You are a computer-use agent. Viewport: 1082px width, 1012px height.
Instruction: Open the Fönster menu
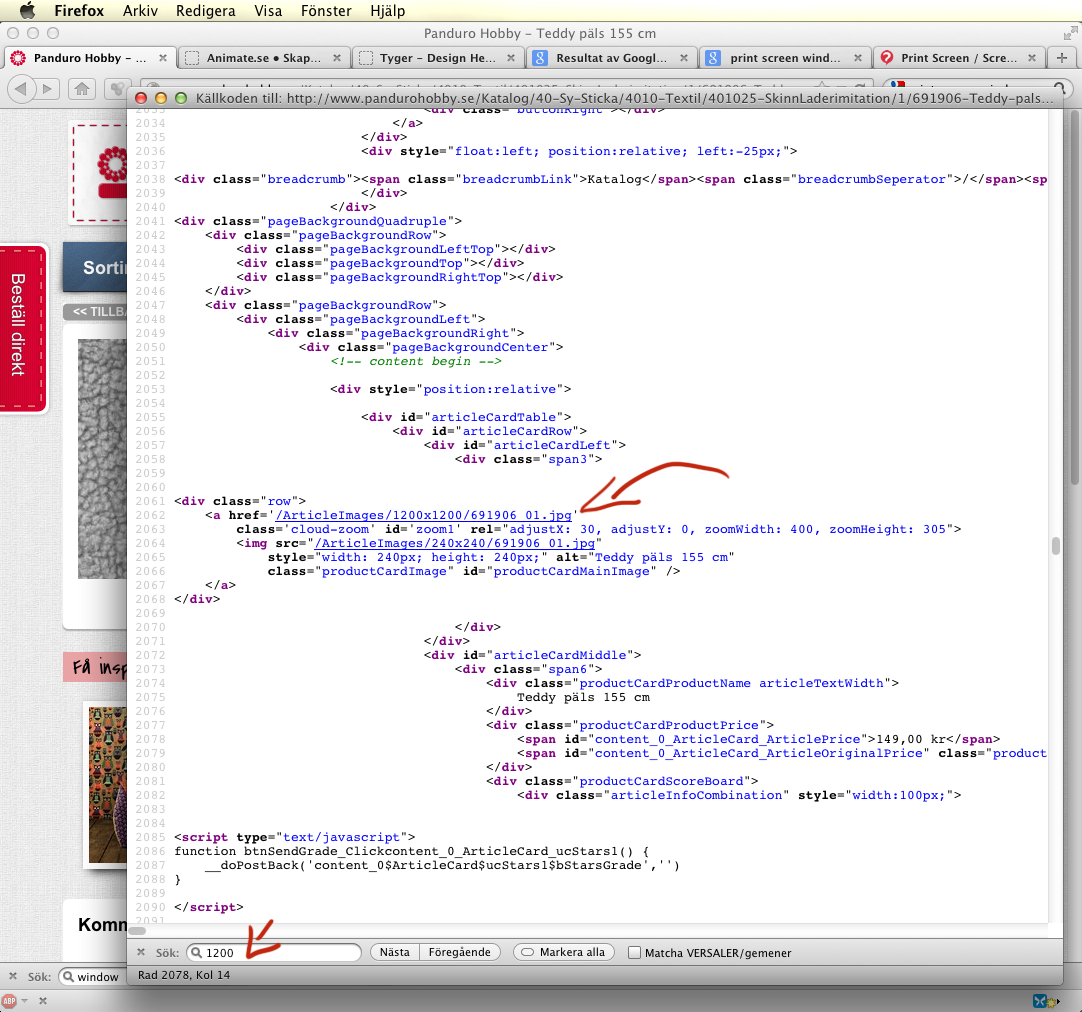(326, 11)
